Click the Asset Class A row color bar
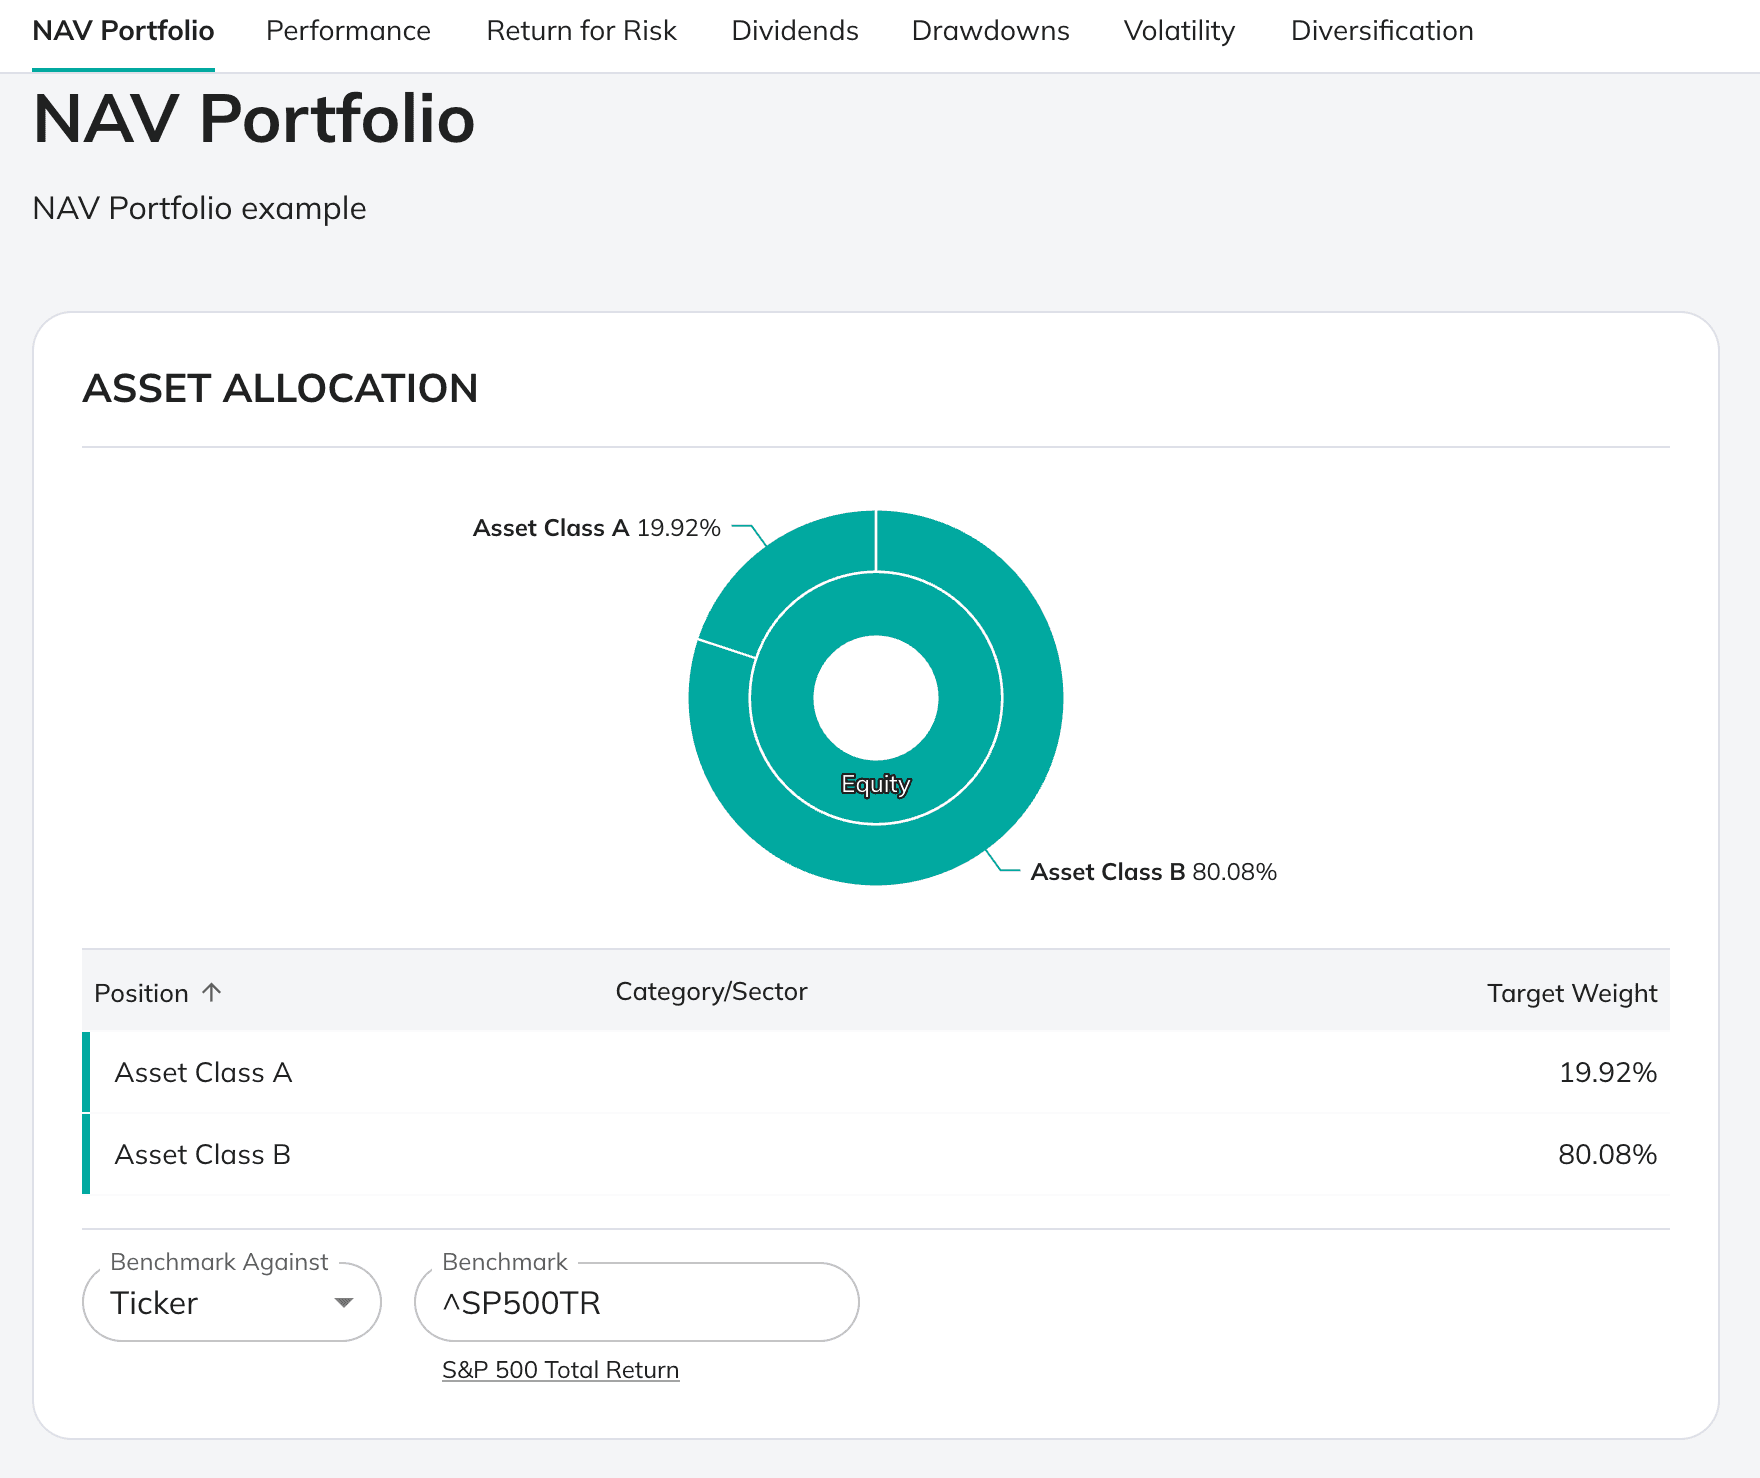Screen dimensions: 1760x1478 [x=86, y=1072]
